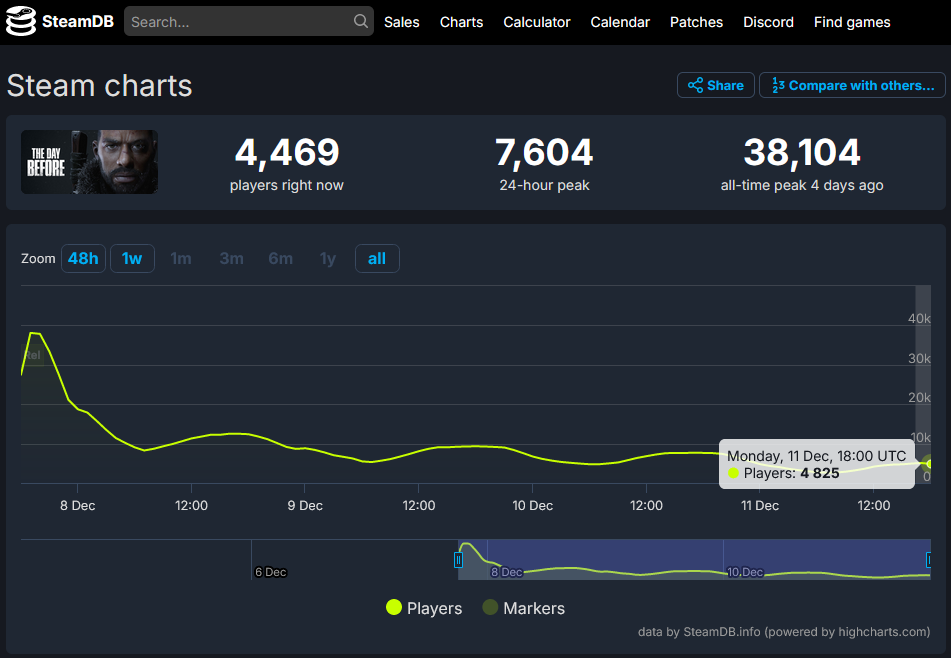The height and width of the screenshot is (658, 951).
Task: Open the Sales menu item
Action: click(x=402, y=22)
